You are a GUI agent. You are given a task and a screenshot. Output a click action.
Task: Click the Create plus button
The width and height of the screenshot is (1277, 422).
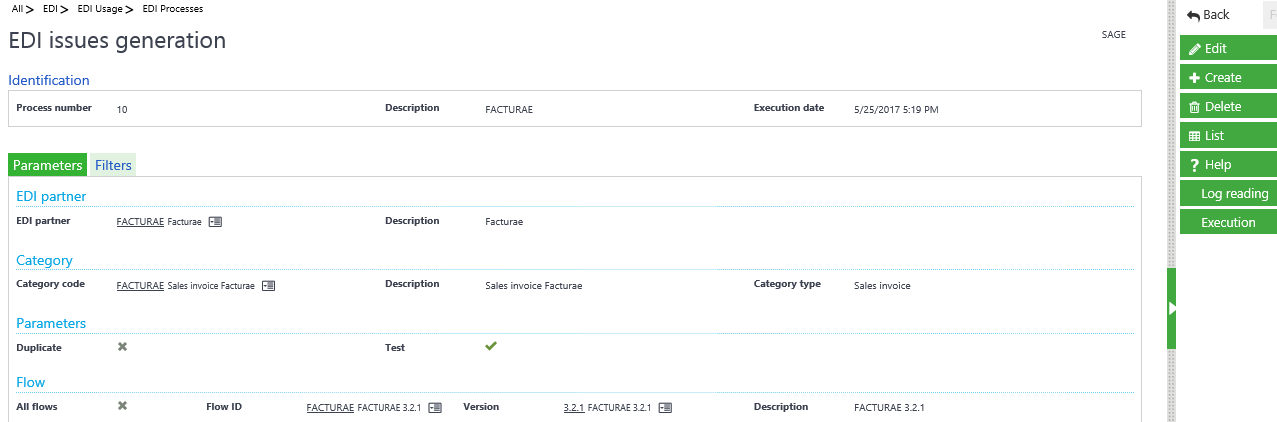(1227, 77)
